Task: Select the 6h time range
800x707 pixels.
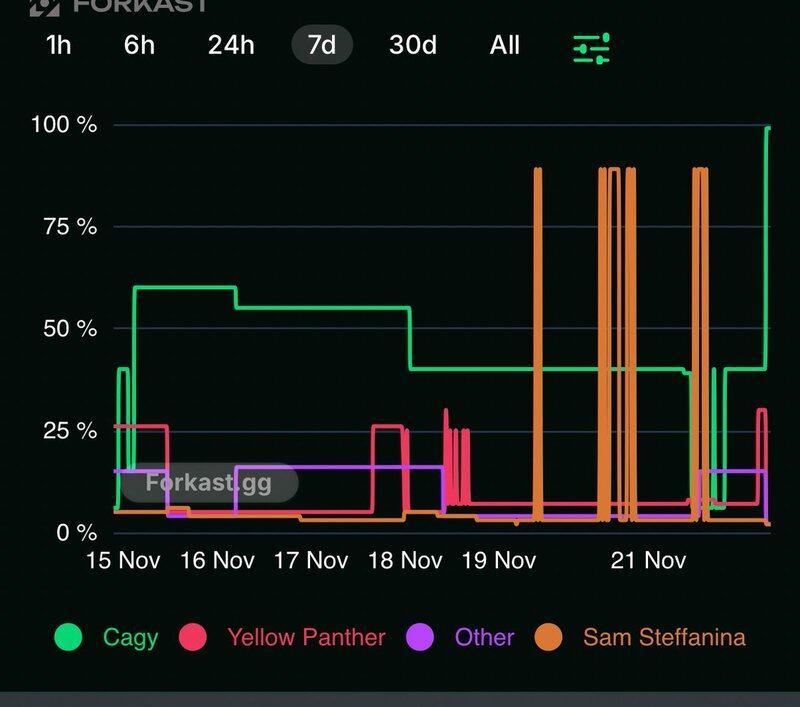Action: 139,46
